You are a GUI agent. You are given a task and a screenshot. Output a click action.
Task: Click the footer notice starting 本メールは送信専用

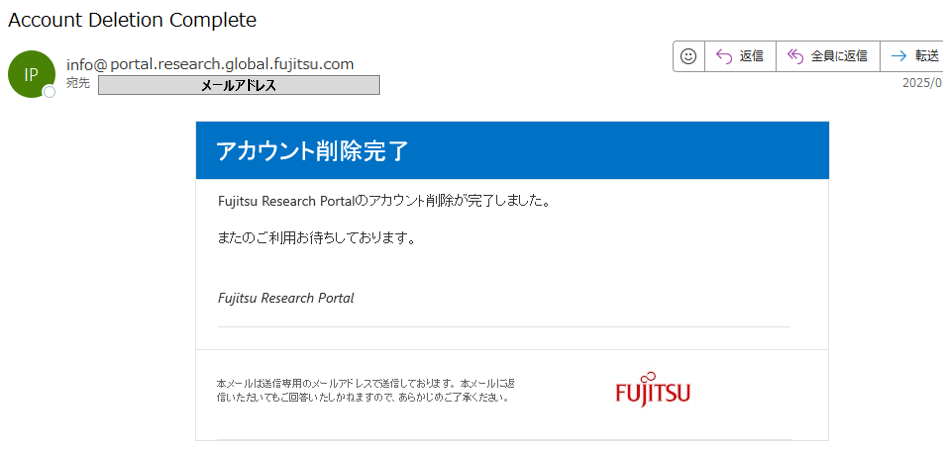tap(365, 390)
